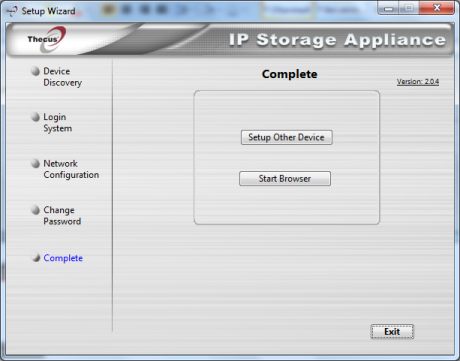Exit the Setup Wizard
The height and width of the screenshot is (361, 460).
pyautogui.click(x=392, y=332)
